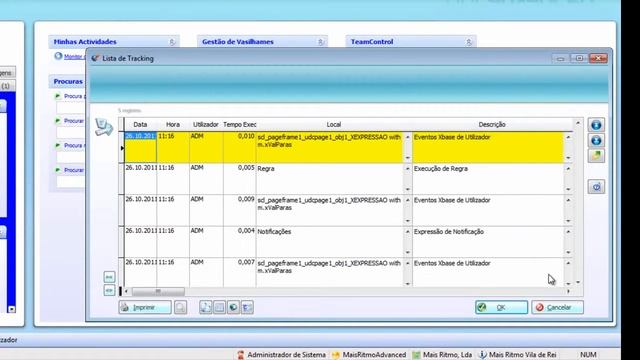The height and width of the screenshot is (360, 640).
Task: Click the Notificações local cell
Action: [x=330, y=241]
